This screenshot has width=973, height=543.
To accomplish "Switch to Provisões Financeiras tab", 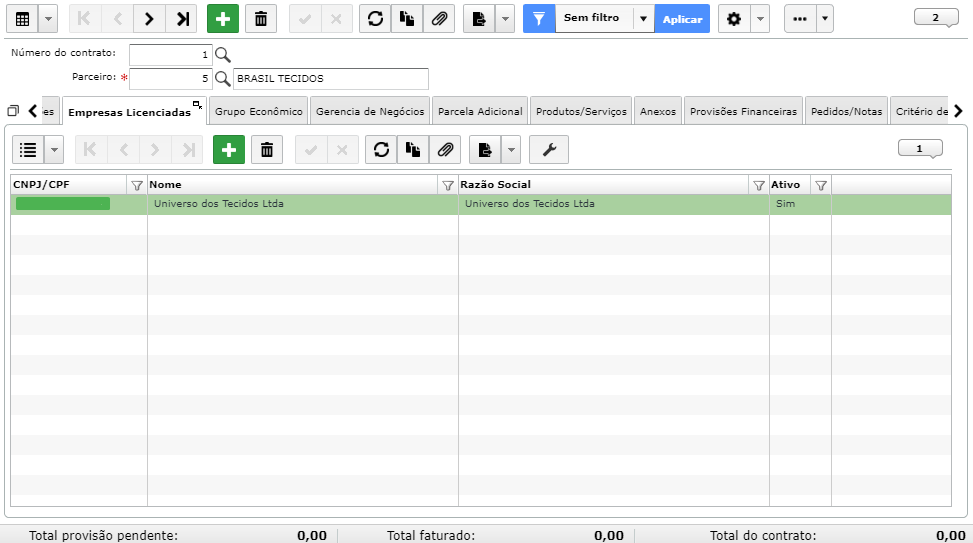I will tap(743, 112).
